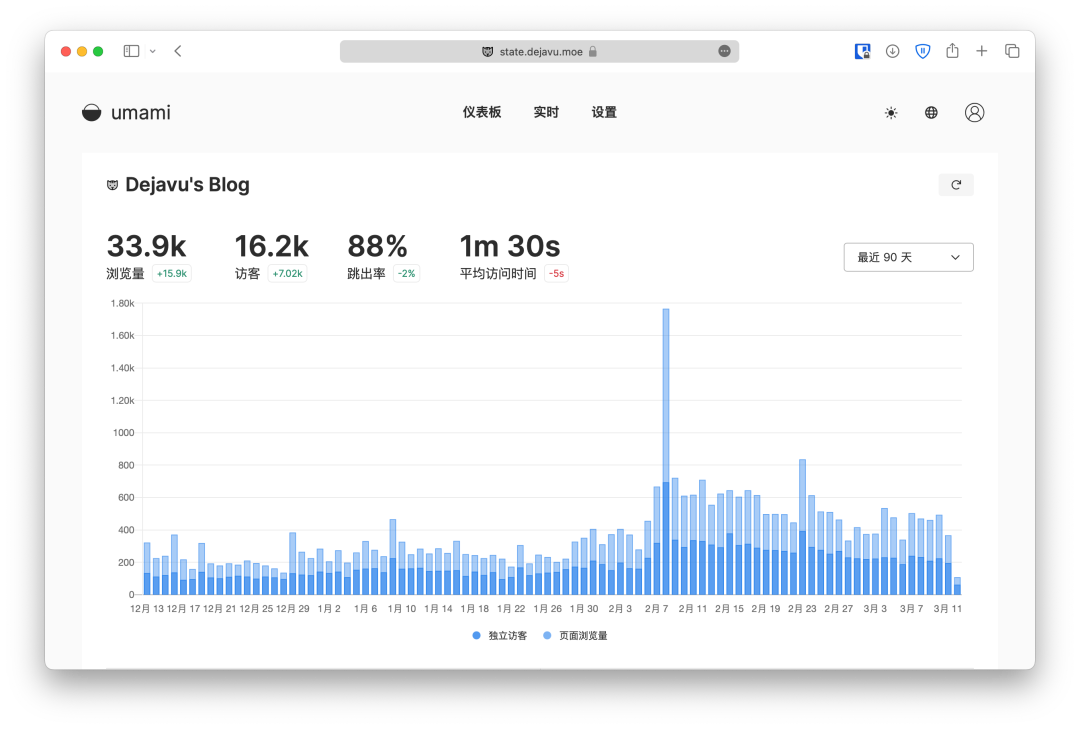Click the 1月 10 axis label
1080x729 pixels.
pos(402,608)
